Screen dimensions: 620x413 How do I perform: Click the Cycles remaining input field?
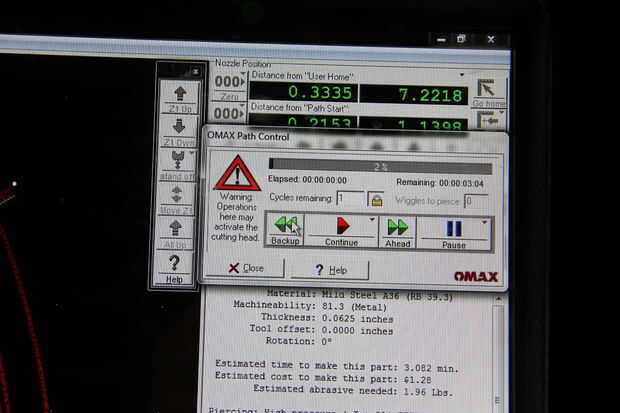click(350, 199)
